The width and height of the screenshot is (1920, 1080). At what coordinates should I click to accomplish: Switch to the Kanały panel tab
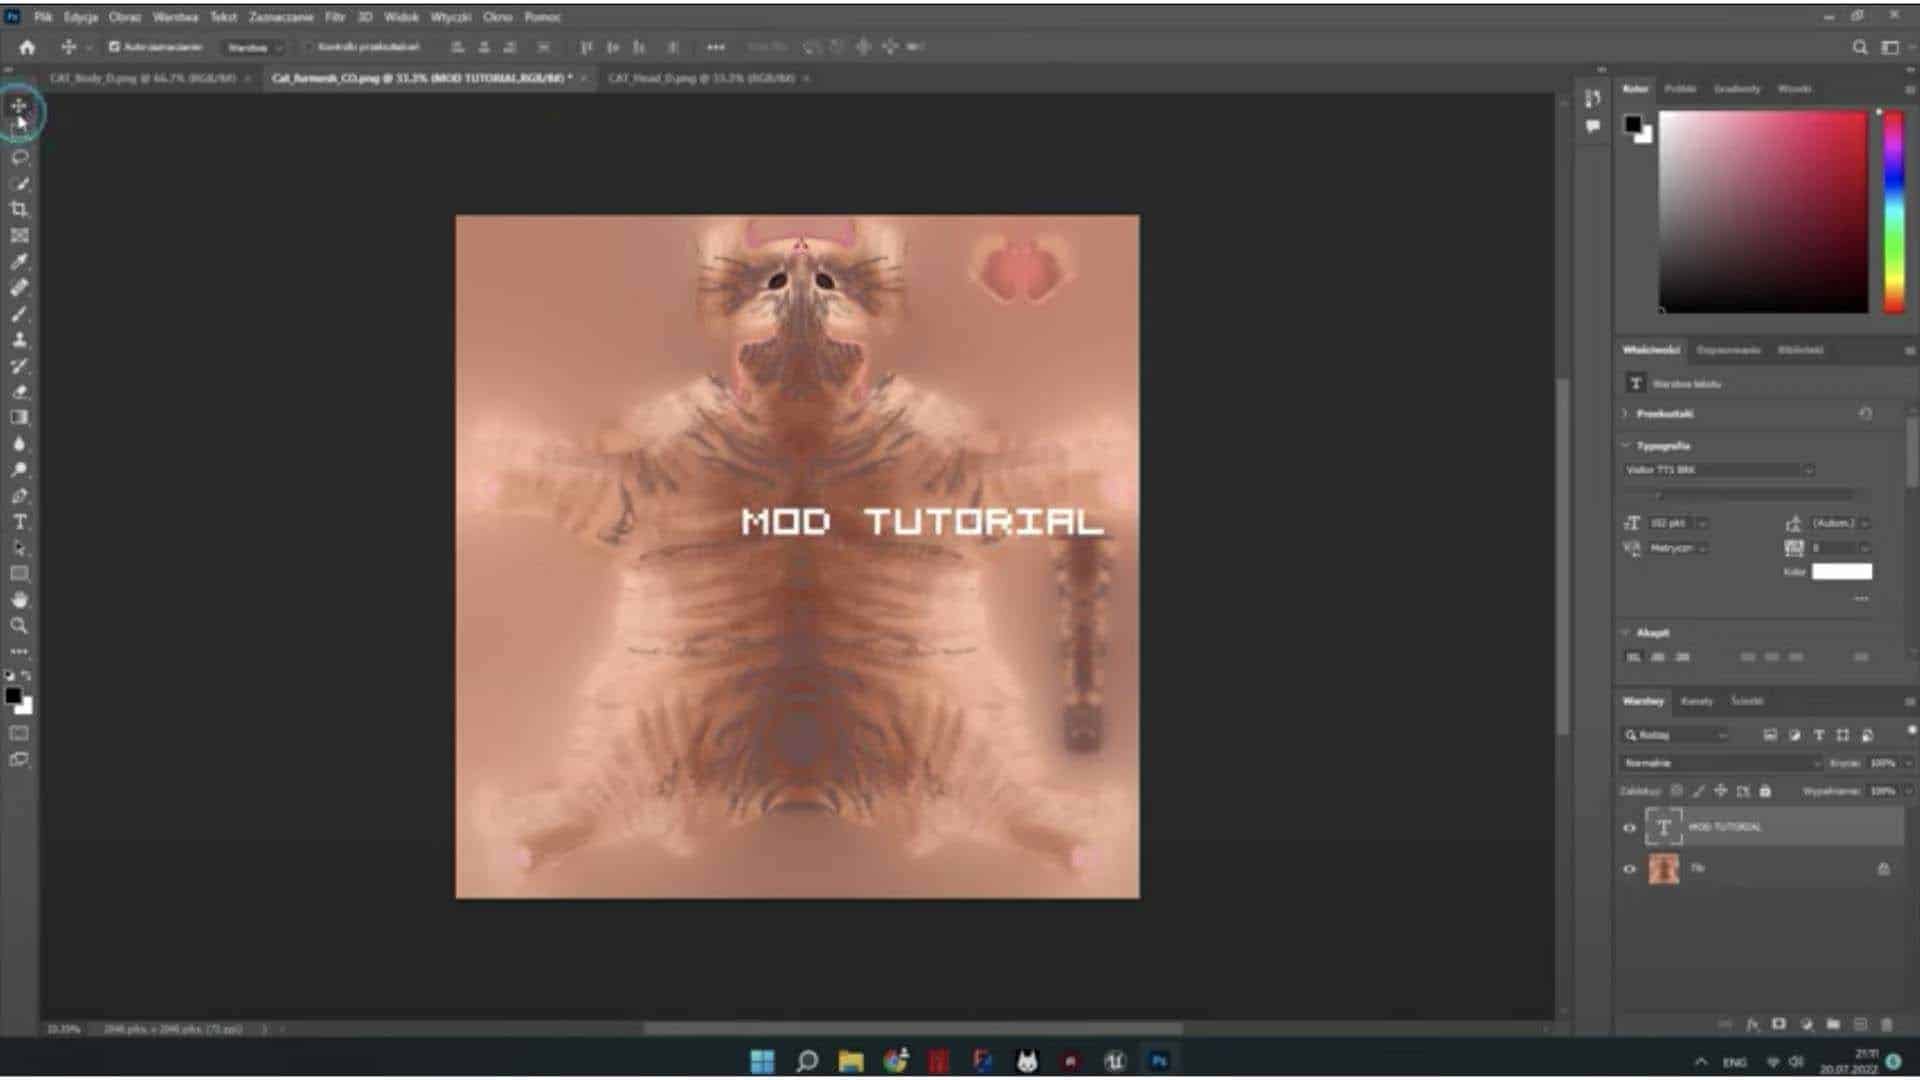(x=1697, y=701)
